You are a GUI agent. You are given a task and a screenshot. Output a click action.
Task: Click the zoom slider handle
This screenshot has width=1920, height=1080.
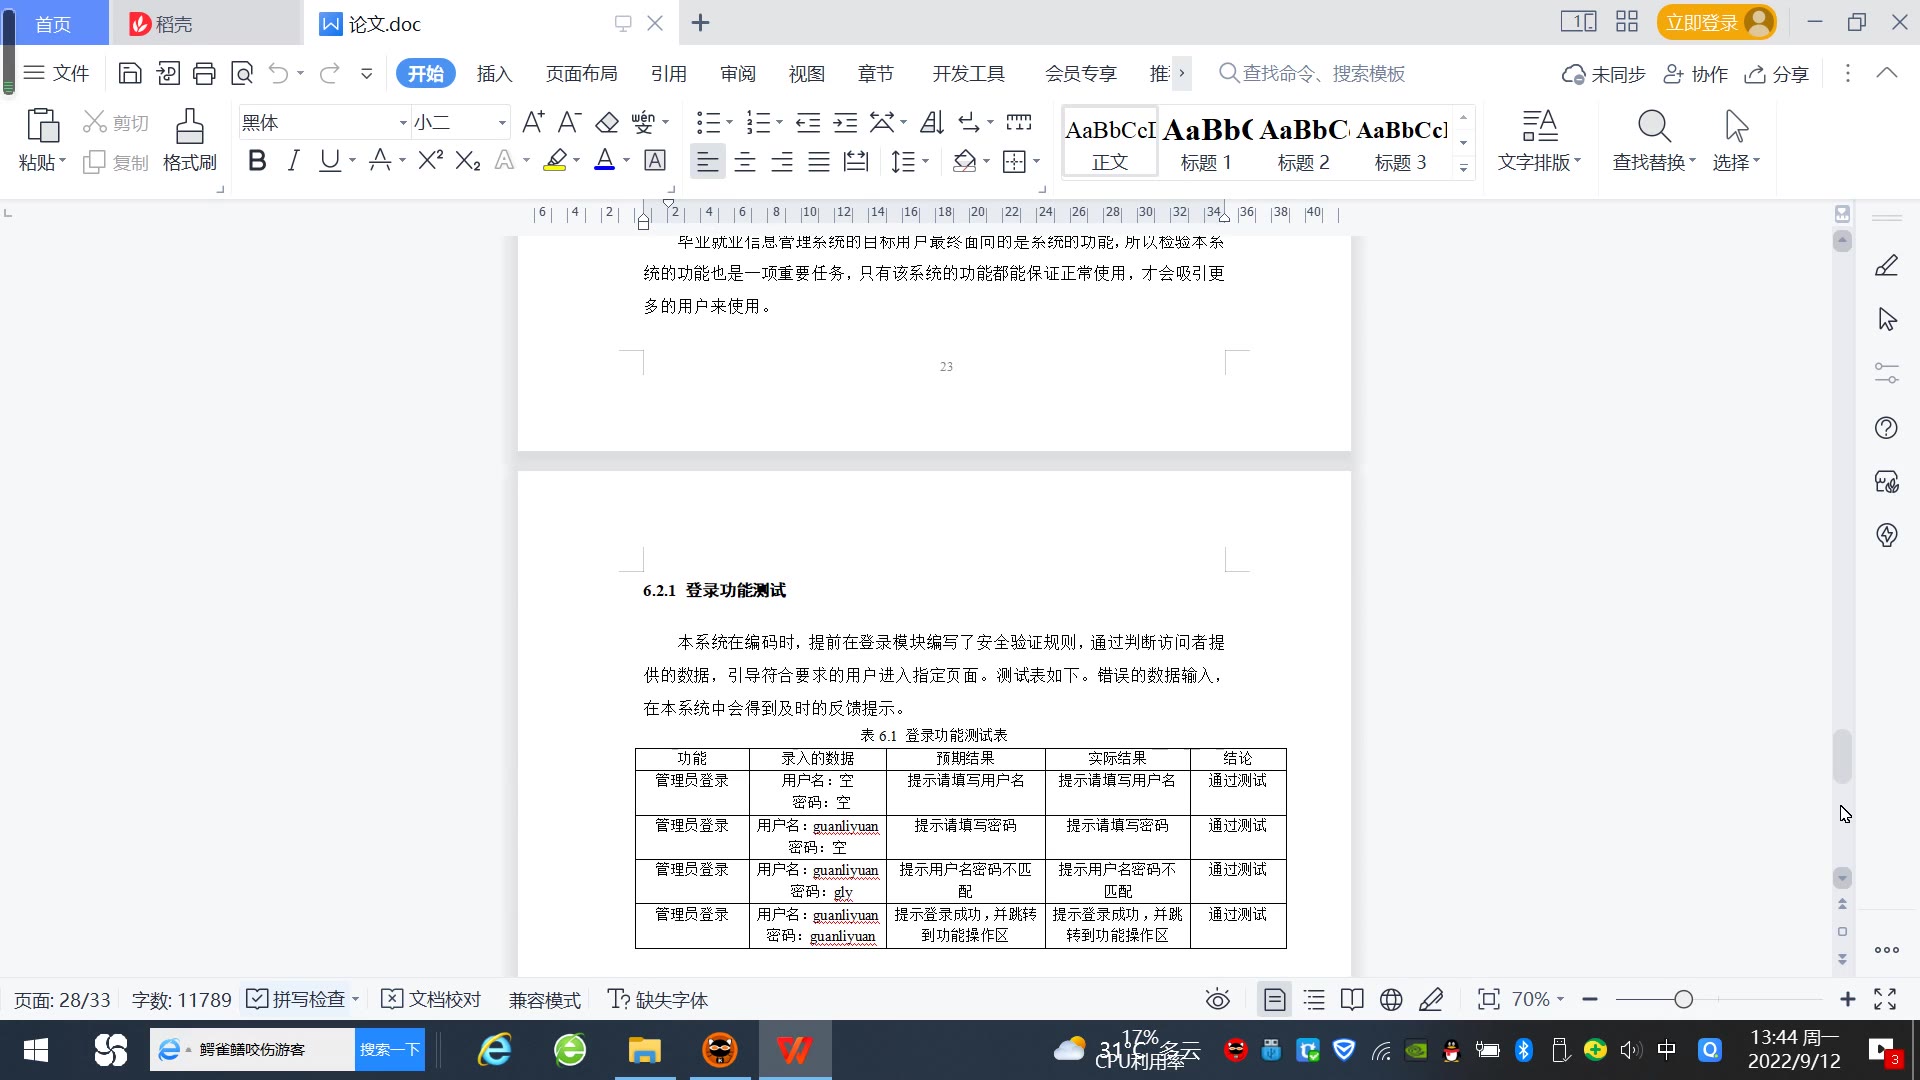click(1683, 1000)
